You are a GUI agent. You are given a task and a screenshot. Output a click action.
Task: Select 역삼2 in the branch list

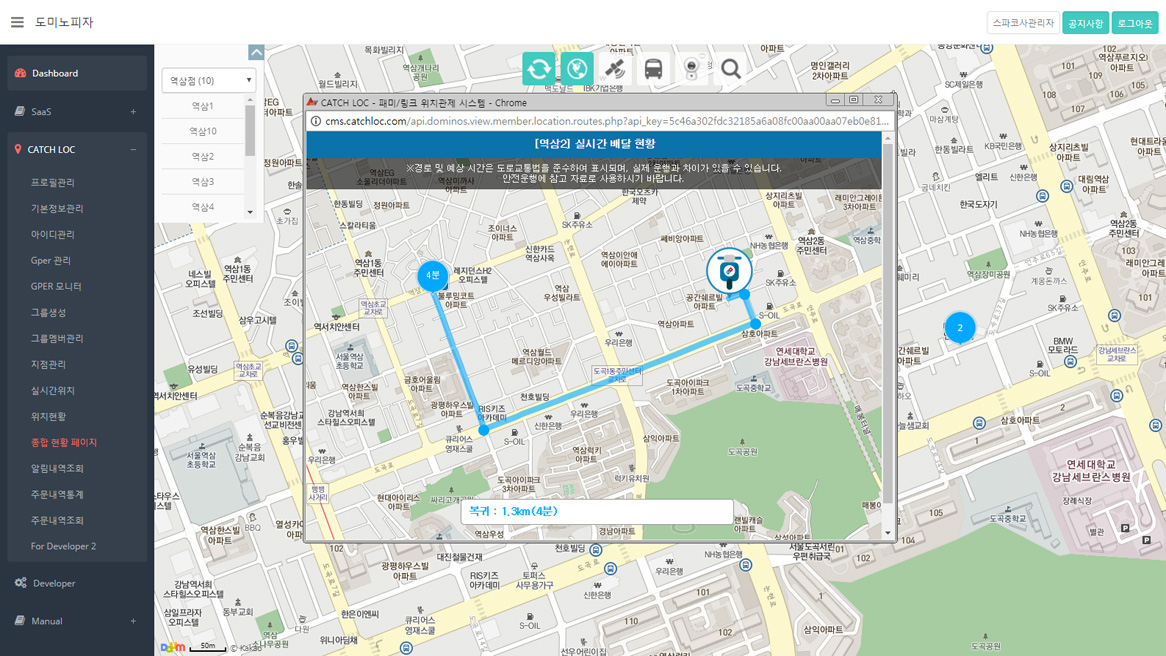coord(202,156)
